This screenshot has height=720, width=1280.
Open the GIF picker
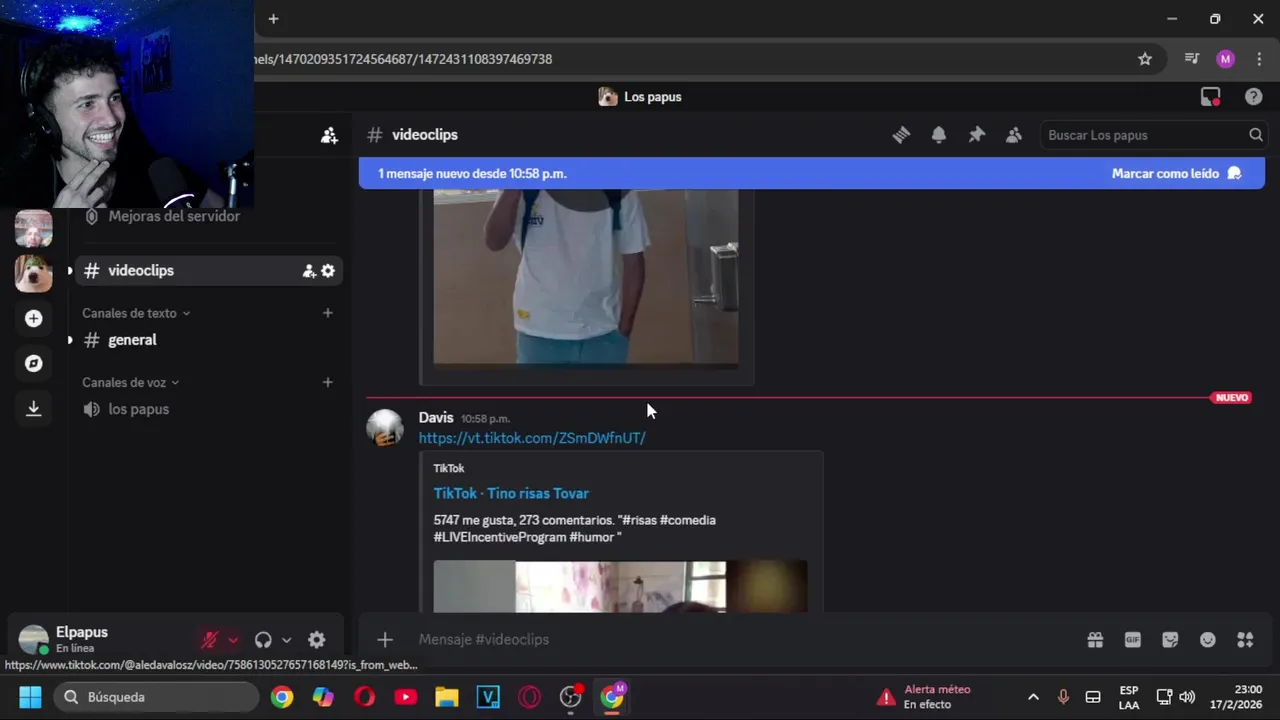1133,640
